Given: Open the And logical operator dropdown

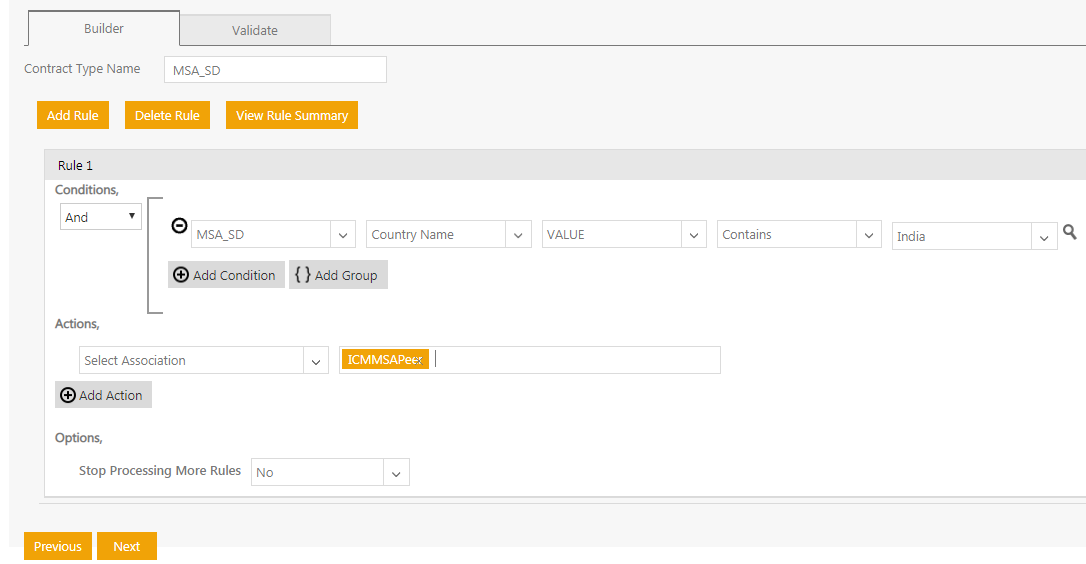Looking at the screenshot, I should tap(101, 217).
